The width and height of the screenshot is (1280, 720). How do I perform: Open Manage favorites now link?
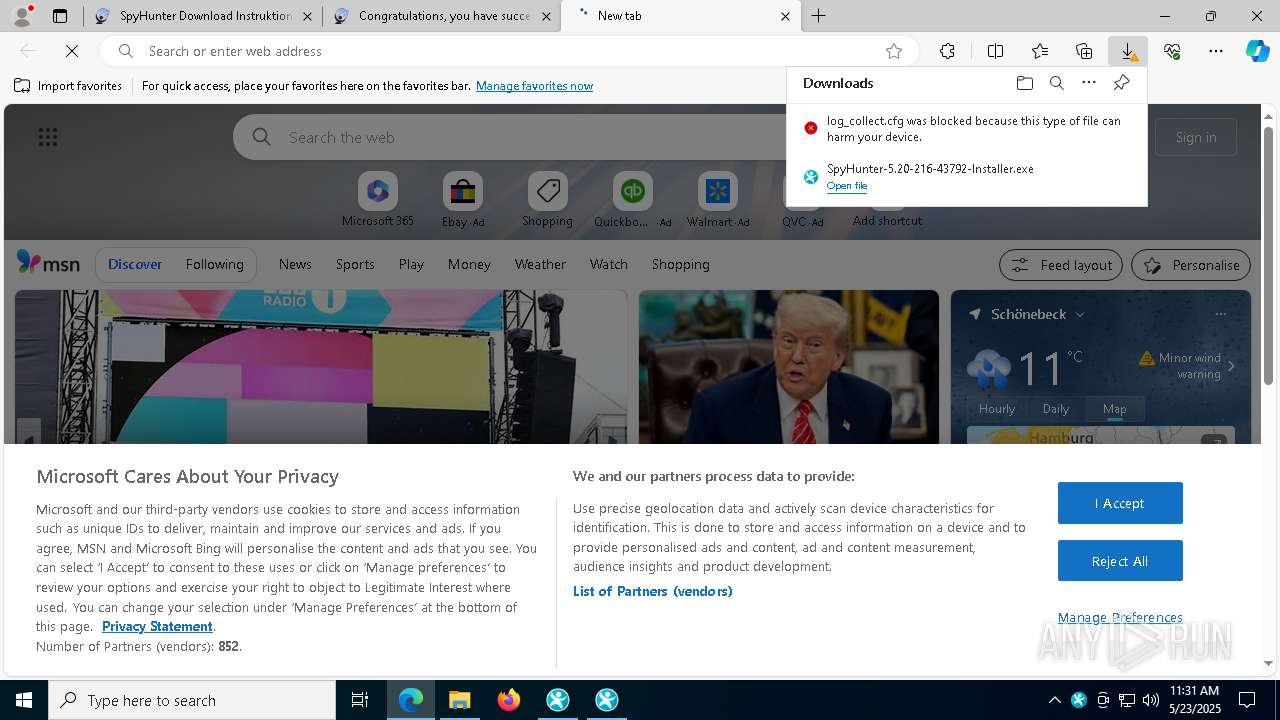[x=534, y=86]
